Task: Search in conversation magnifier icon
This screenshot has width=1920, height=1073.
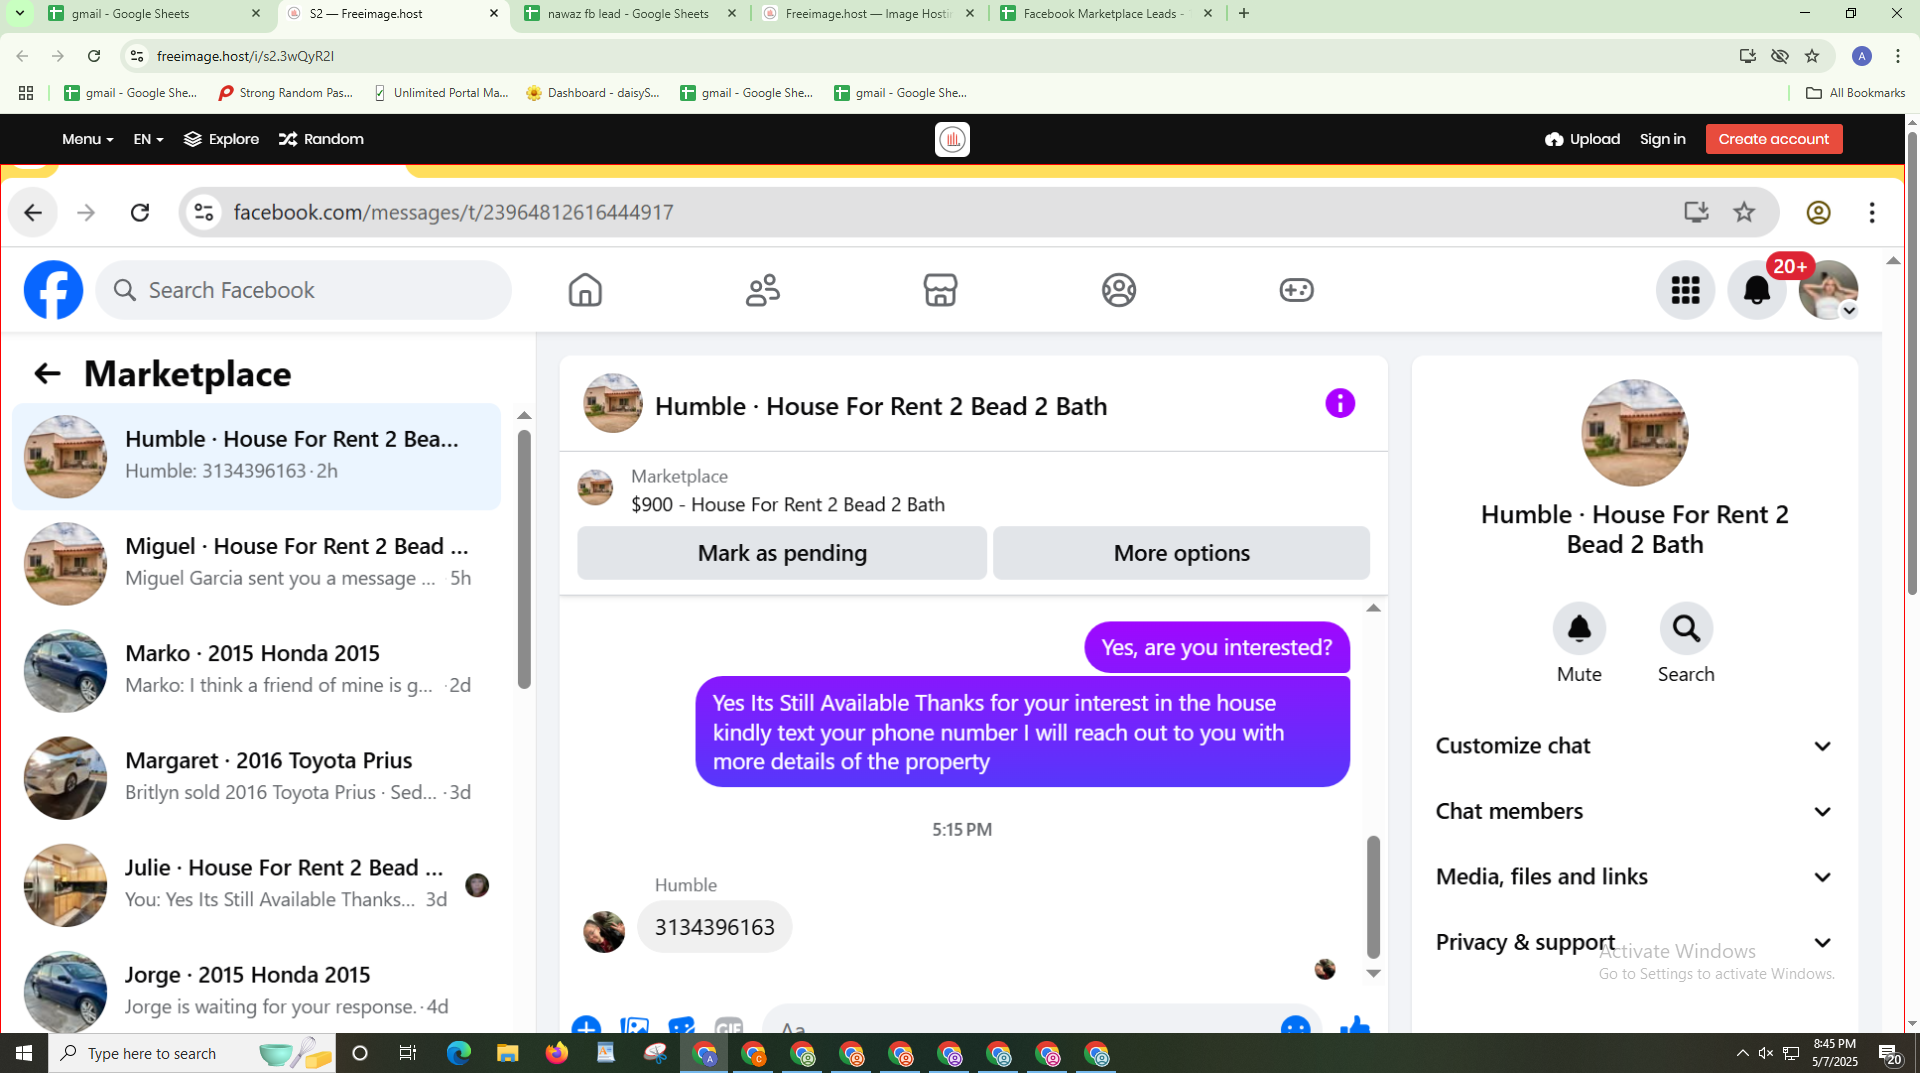Action: 1686,628
